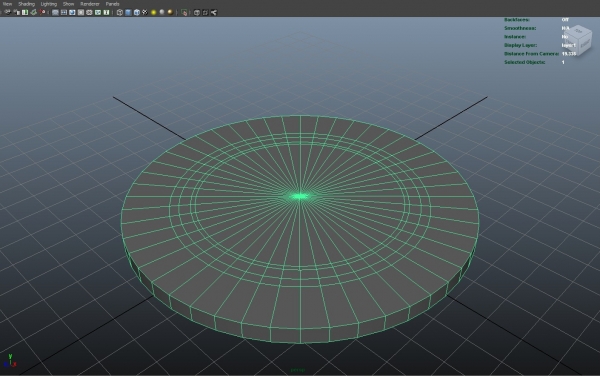Toggle the Gate Mask display
The width and height of the screenshot is (600, 376).
81,12
